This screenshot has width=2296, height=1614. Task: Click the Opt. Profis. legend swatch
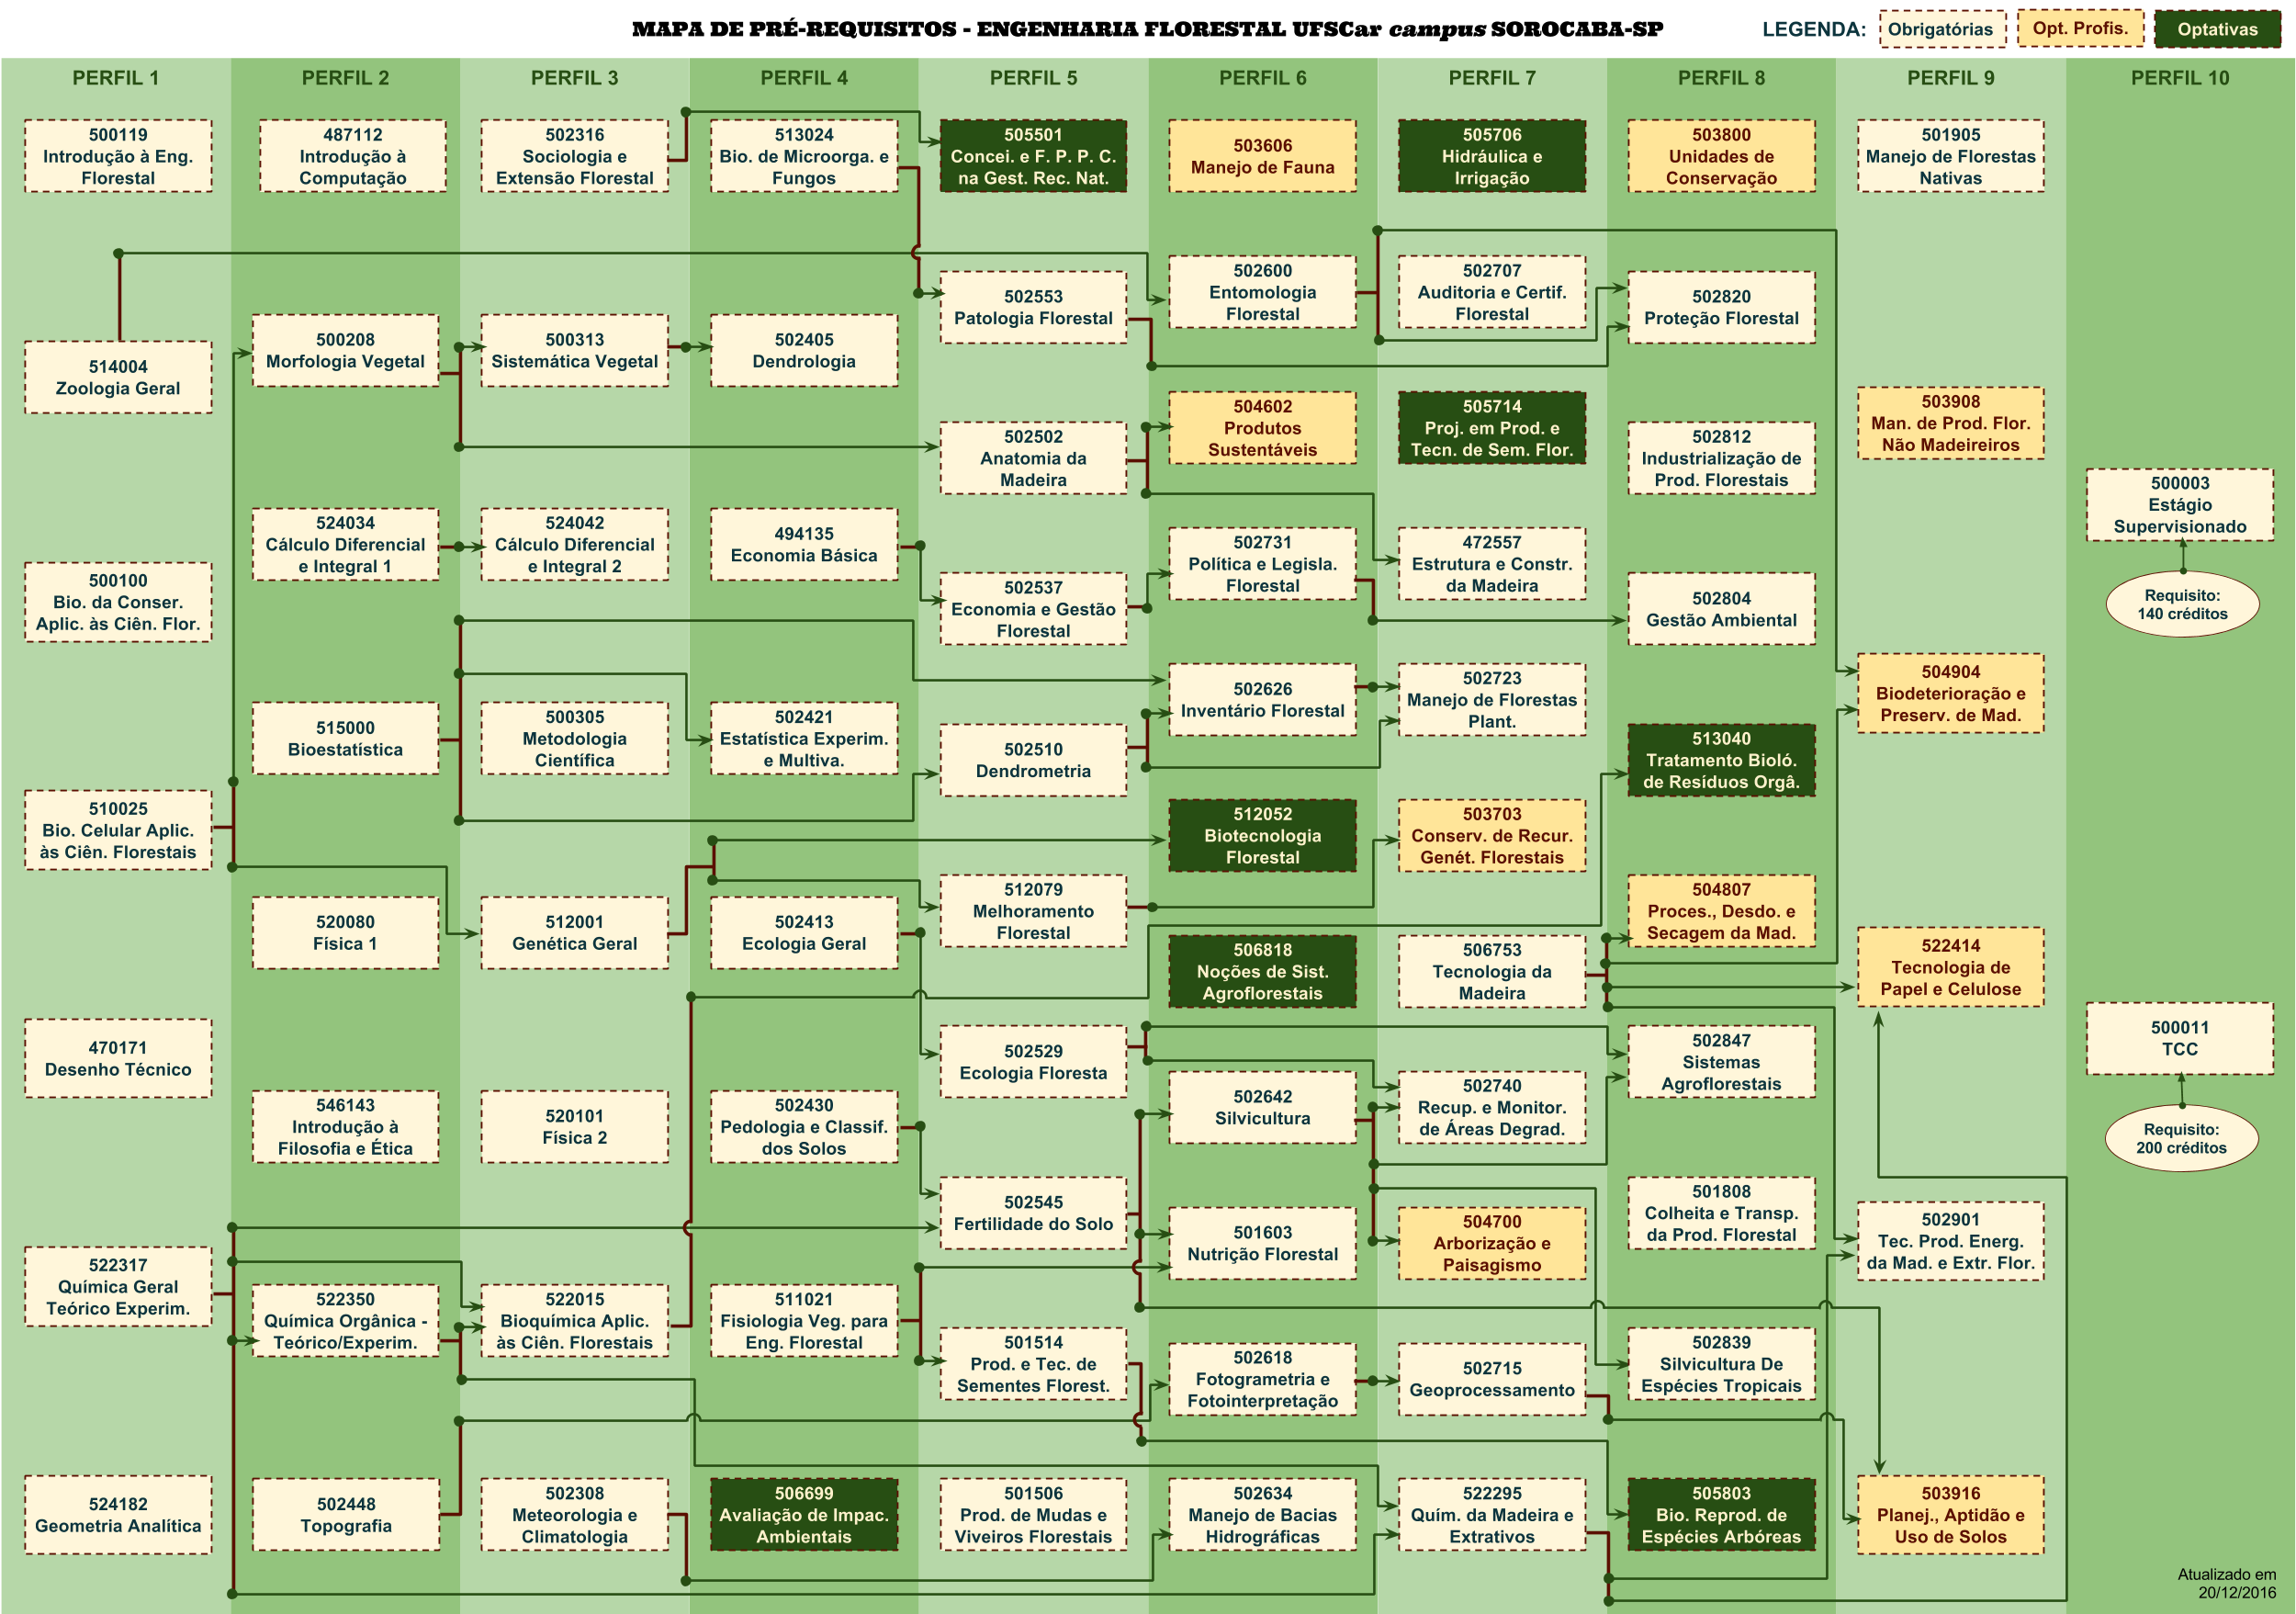tap(2080, 28)
